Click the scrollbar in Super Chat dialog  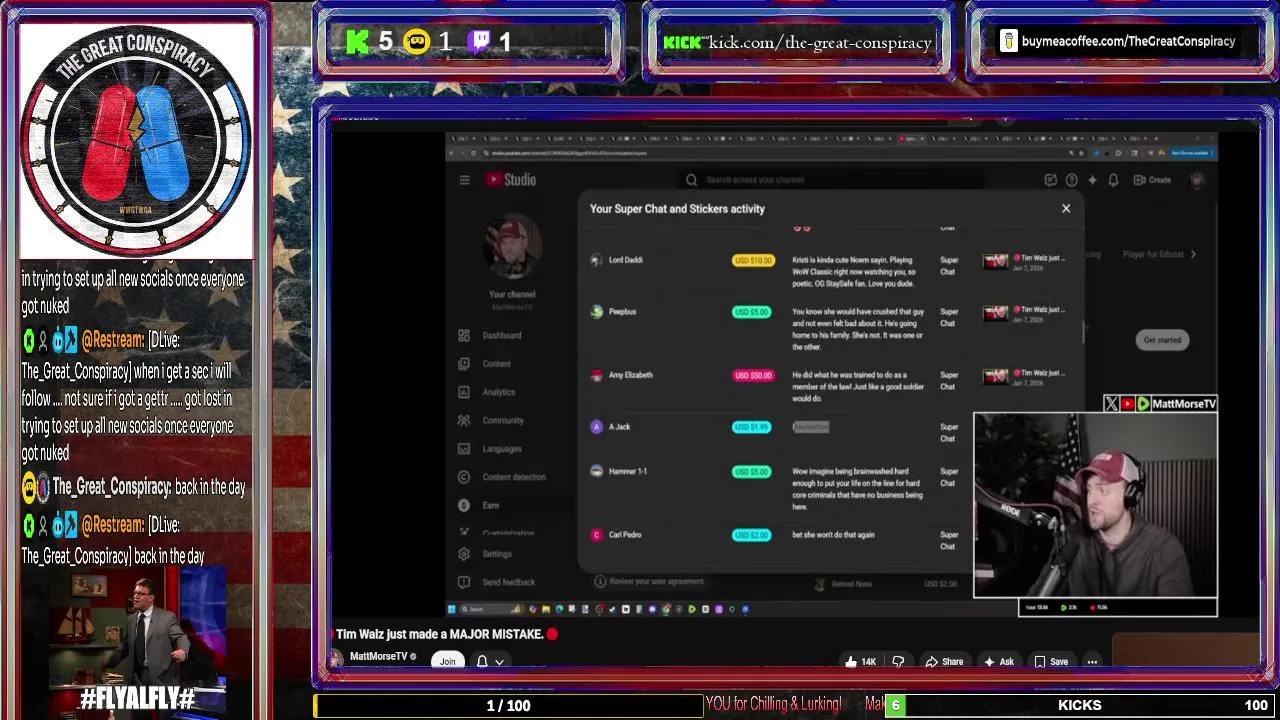[x=1085, y=333]
